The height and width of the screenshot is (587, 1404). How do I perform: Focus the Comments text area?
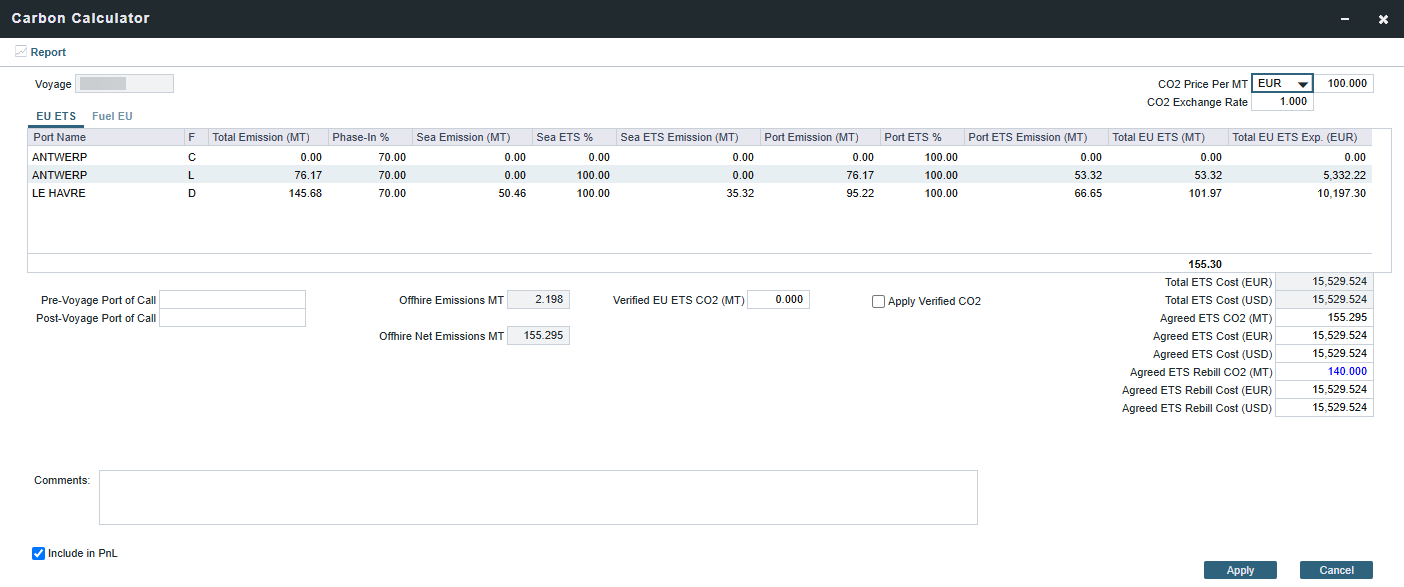coord(538,497)
